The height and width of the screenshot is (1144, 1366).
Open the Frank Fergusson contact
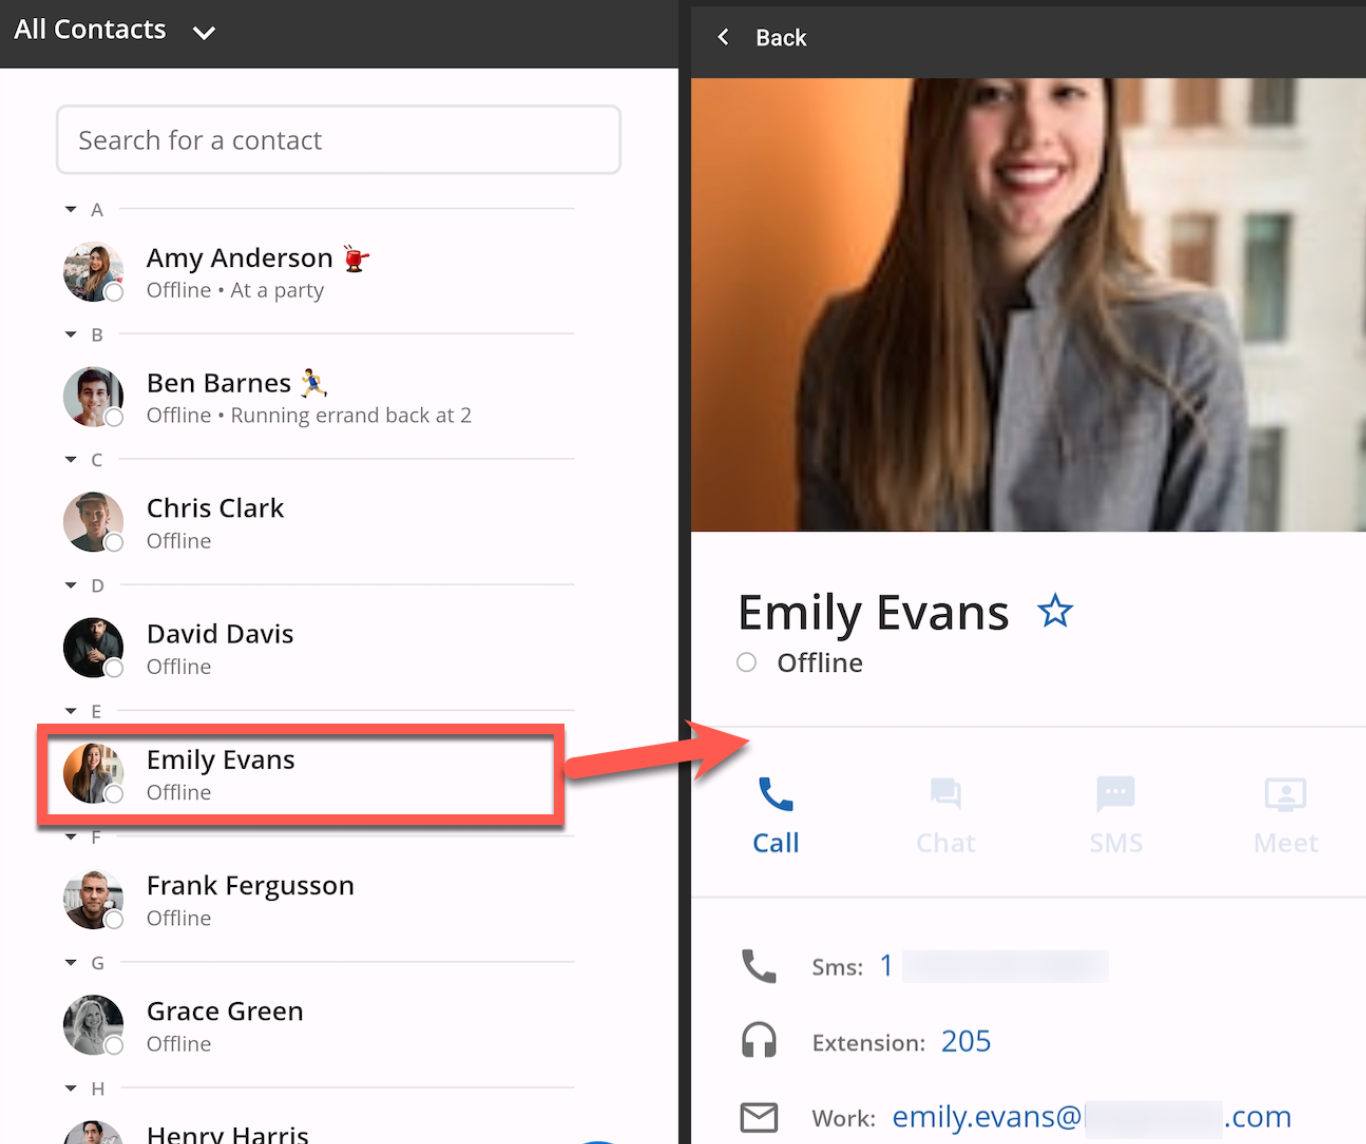pos(318,900)
